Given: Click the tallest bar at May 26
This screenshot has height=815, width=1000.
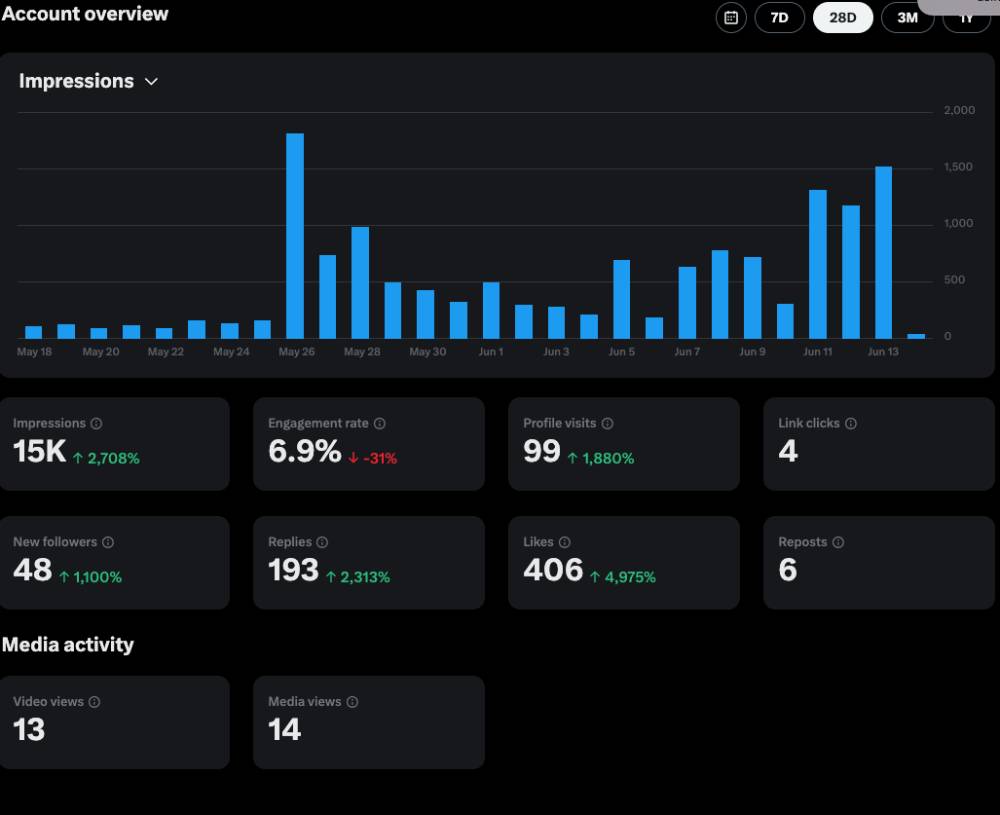Looking at the screenshot, I should pos(295,236).
